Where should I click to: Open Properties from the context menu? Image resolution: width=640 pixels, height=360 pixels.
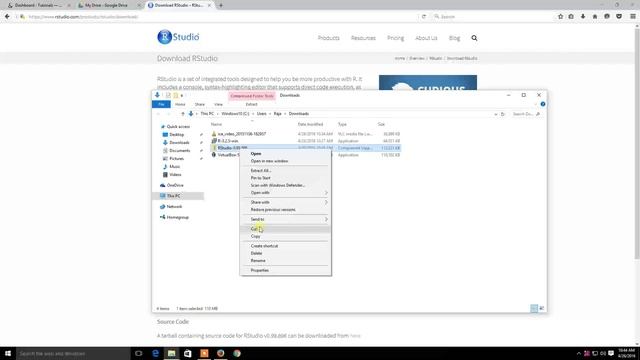coord(285,270)
